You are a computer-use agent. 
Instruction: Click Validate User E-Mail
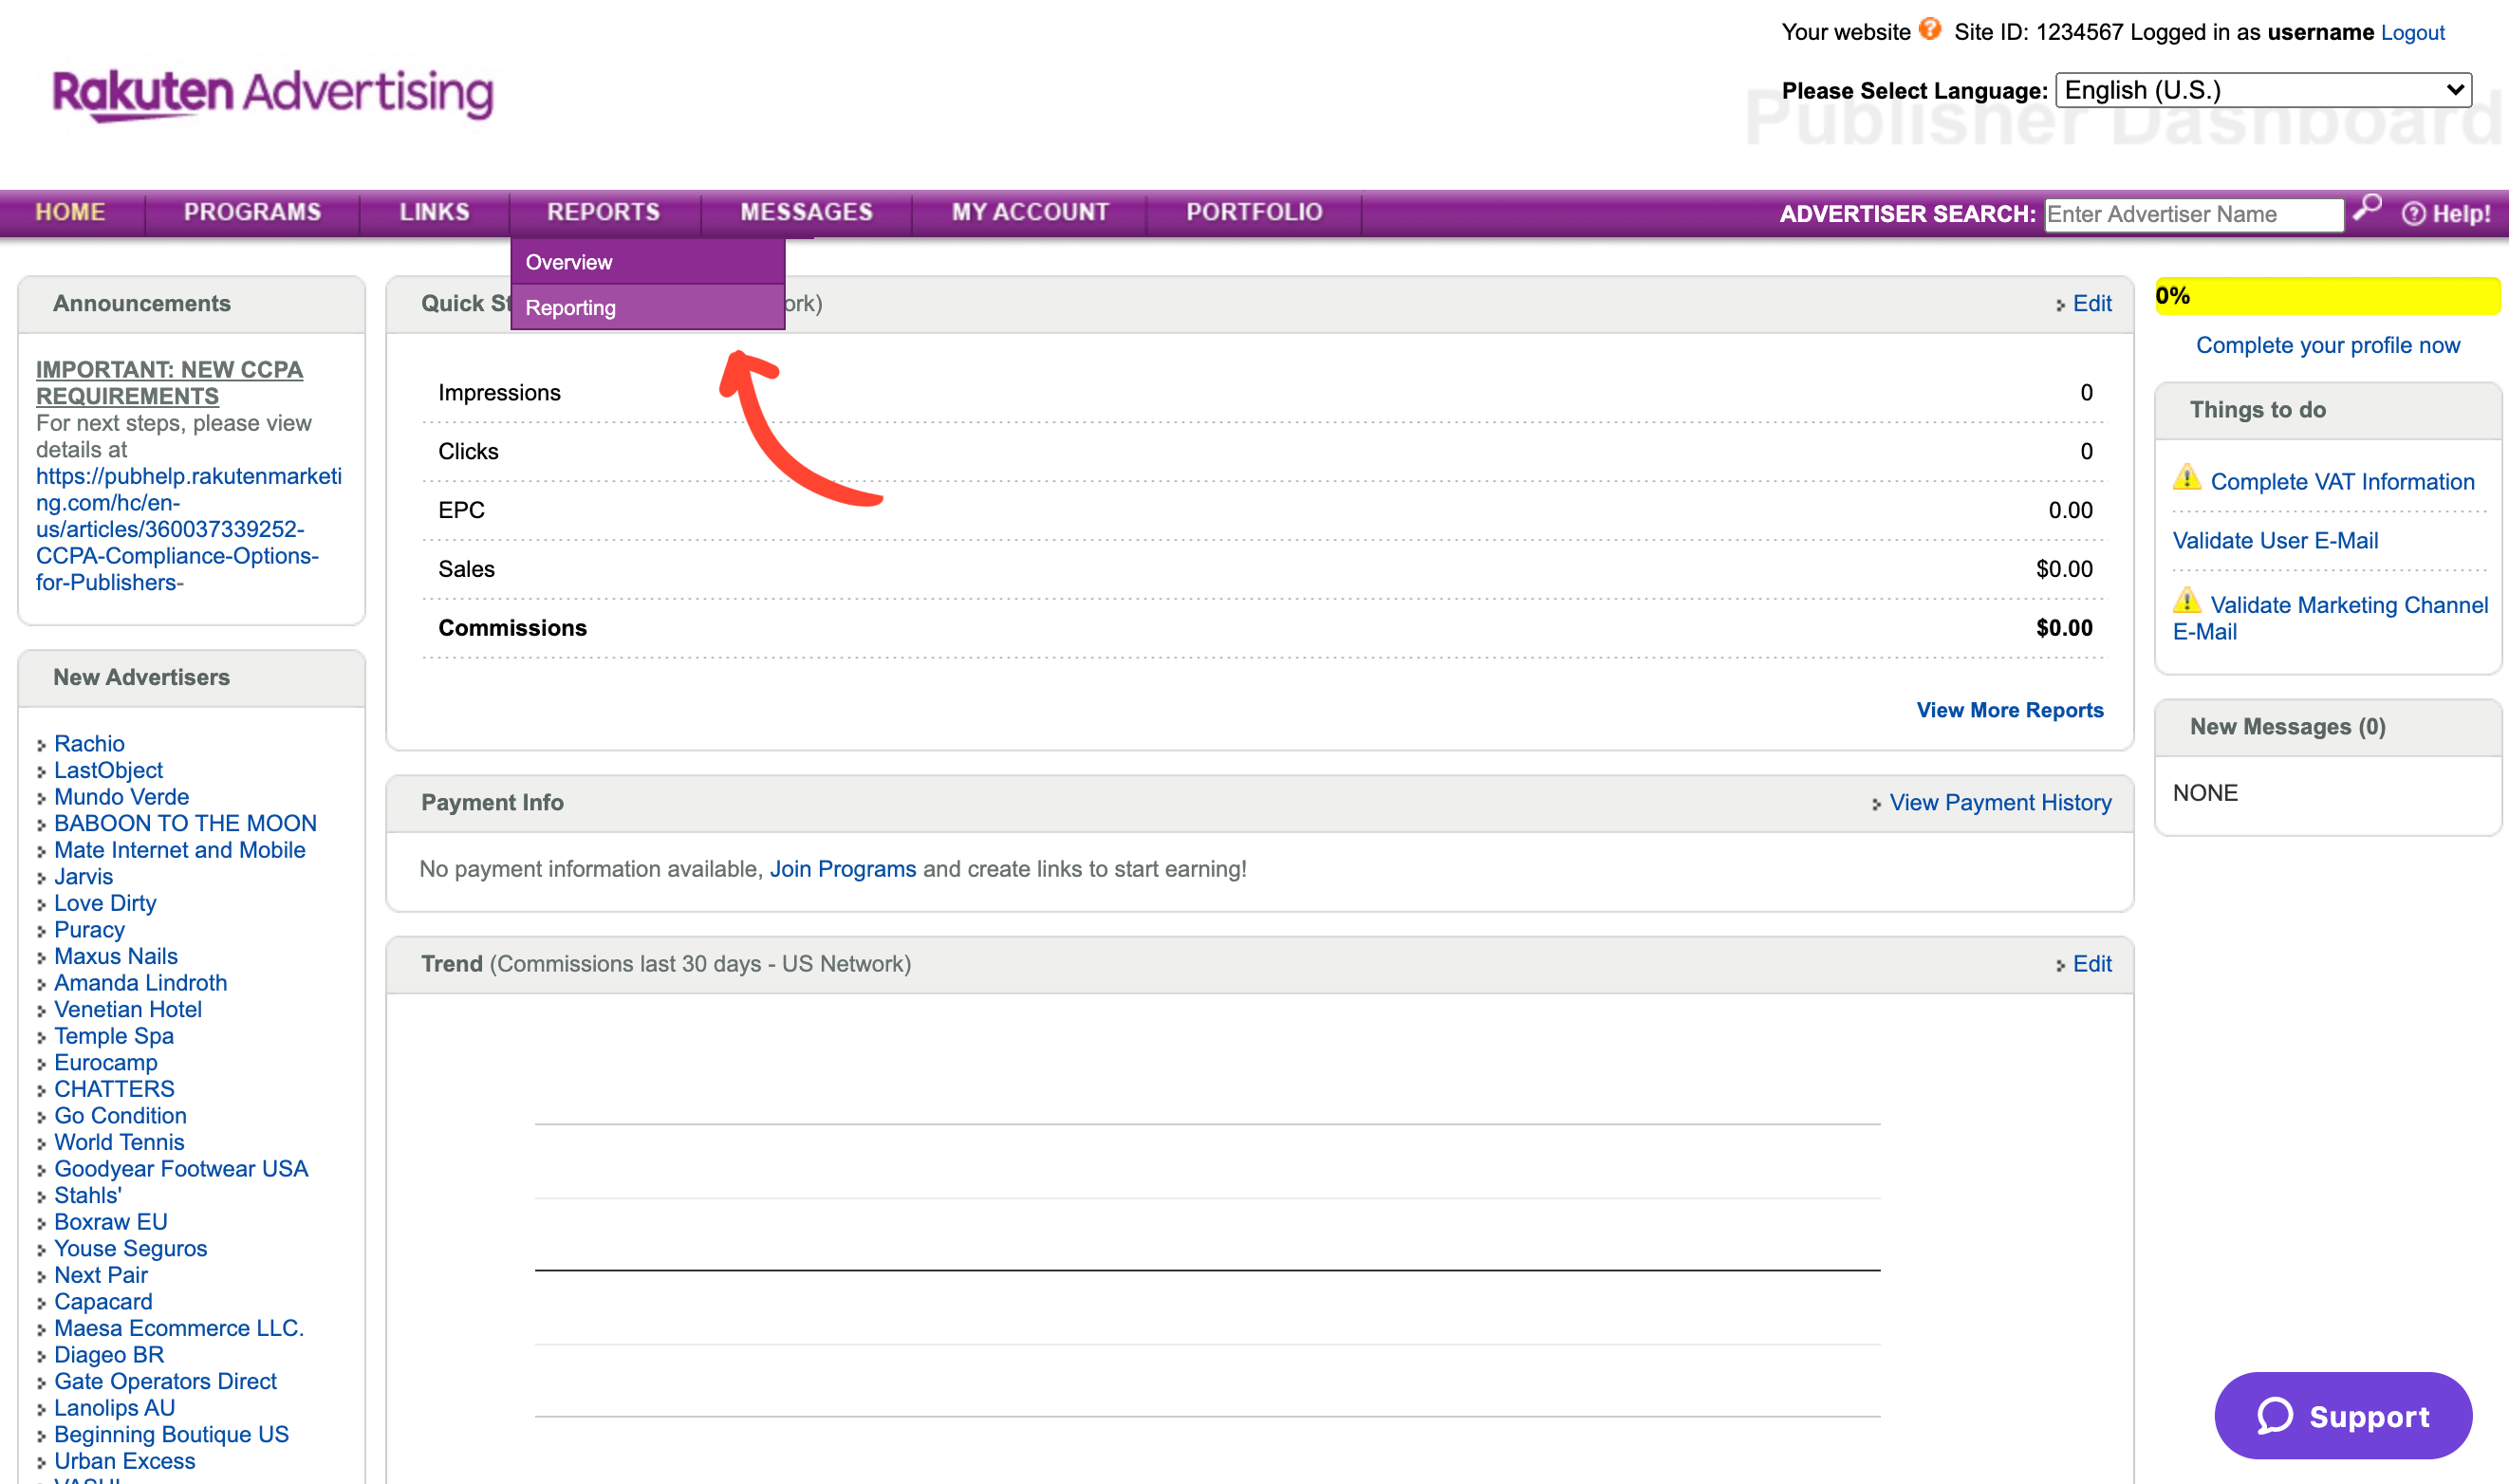pyautogui.click(x=2275, y=540)
